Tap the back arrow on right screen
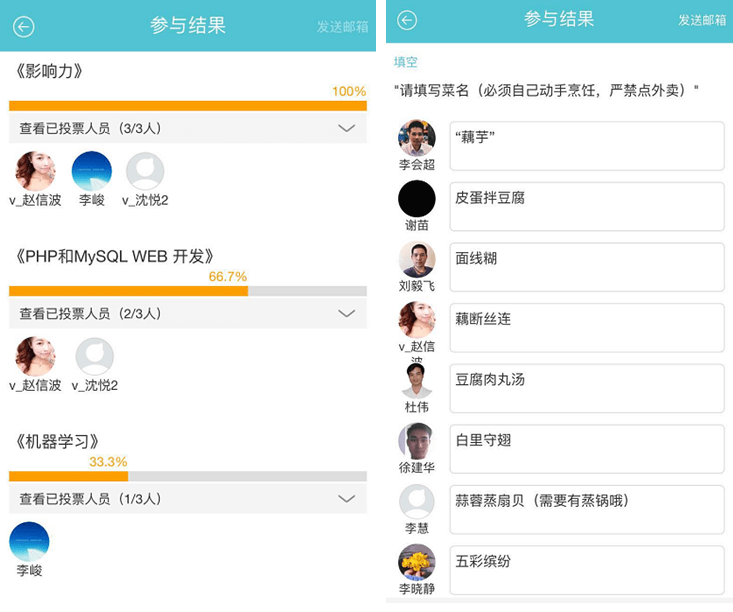 click(407, 20)
